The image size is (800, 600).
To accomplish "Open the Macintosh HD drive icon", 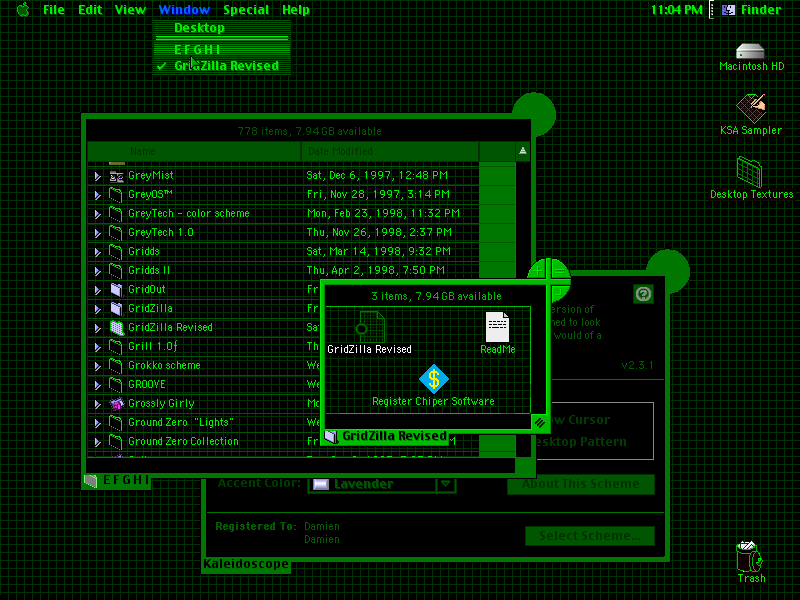I will (x=750, y=51).
